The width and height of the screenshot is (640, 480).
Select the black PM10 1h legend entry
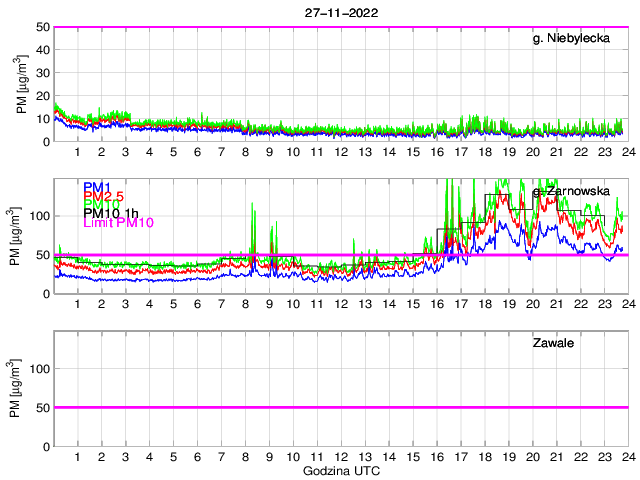click(x=111, y=214)
